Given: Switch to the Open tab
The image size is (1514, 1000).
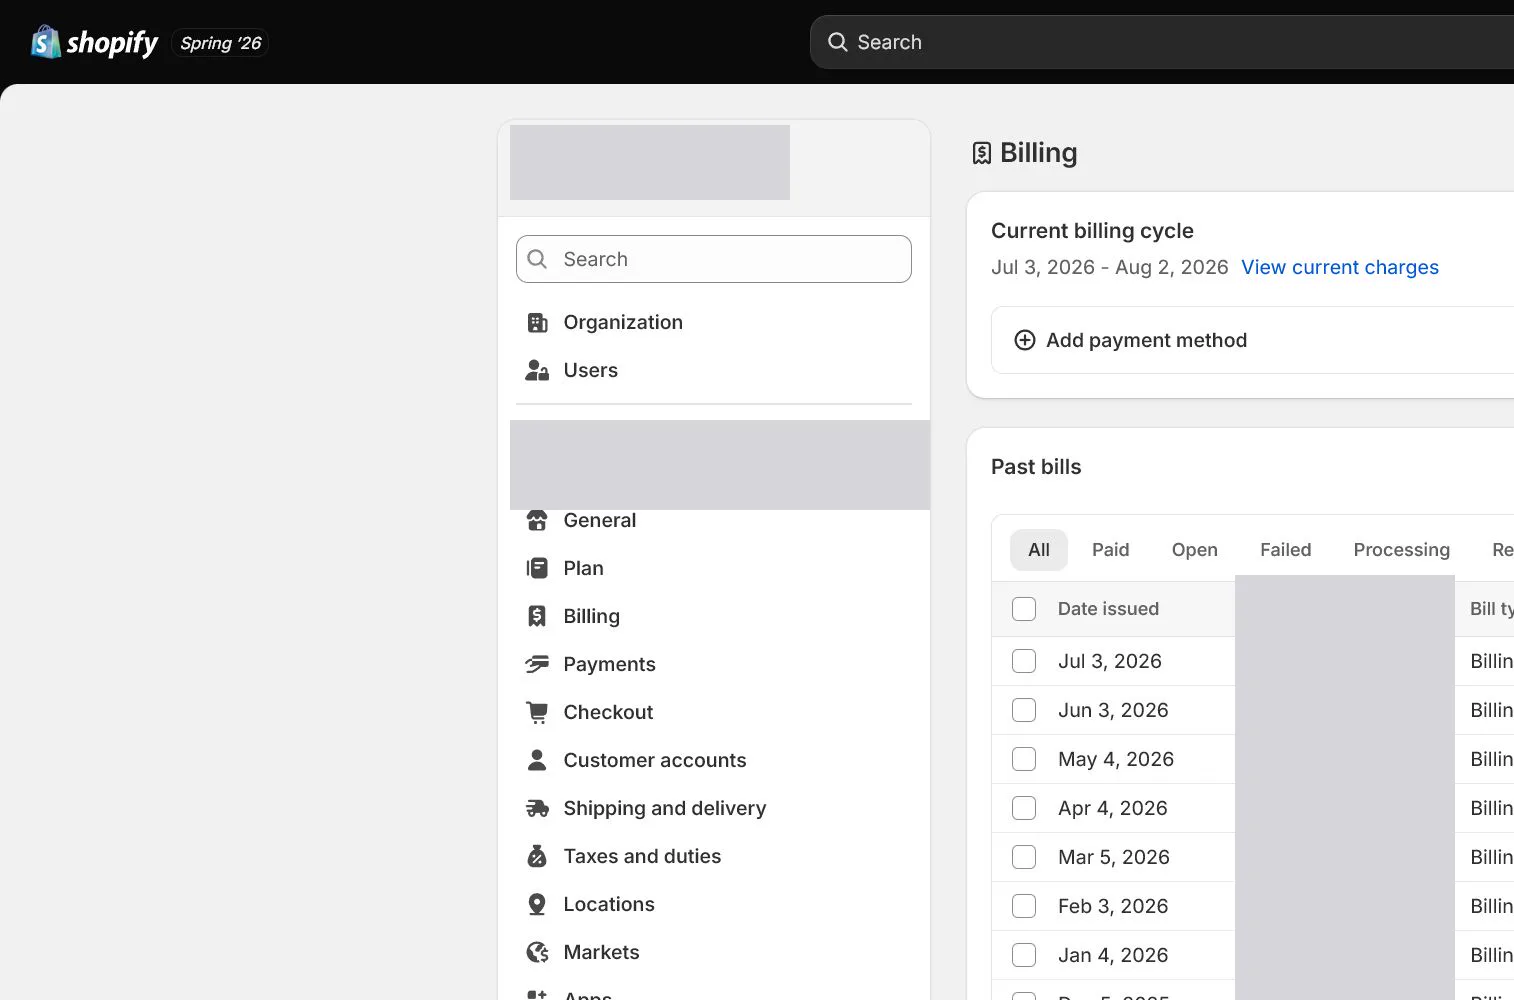Looking at the screenshot, I should click(x=1195, y=550).
